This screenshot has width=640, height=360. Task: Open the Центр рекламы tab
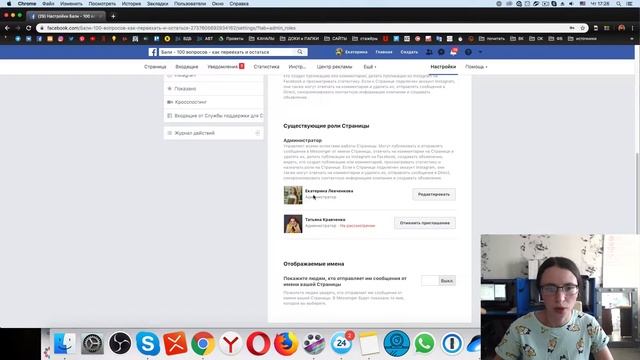point(334,67)
